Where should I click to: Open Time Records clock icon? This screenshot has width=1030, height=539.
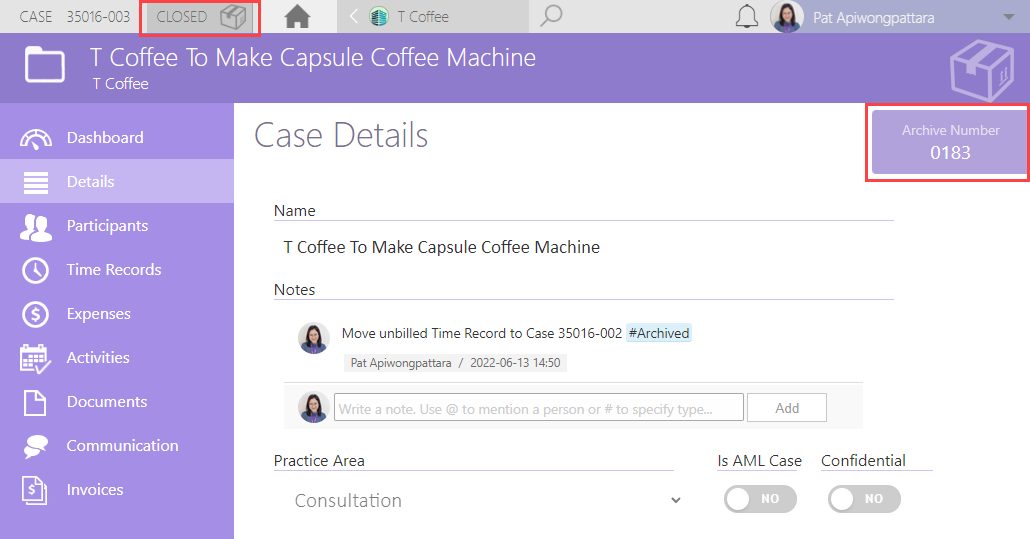35,270
